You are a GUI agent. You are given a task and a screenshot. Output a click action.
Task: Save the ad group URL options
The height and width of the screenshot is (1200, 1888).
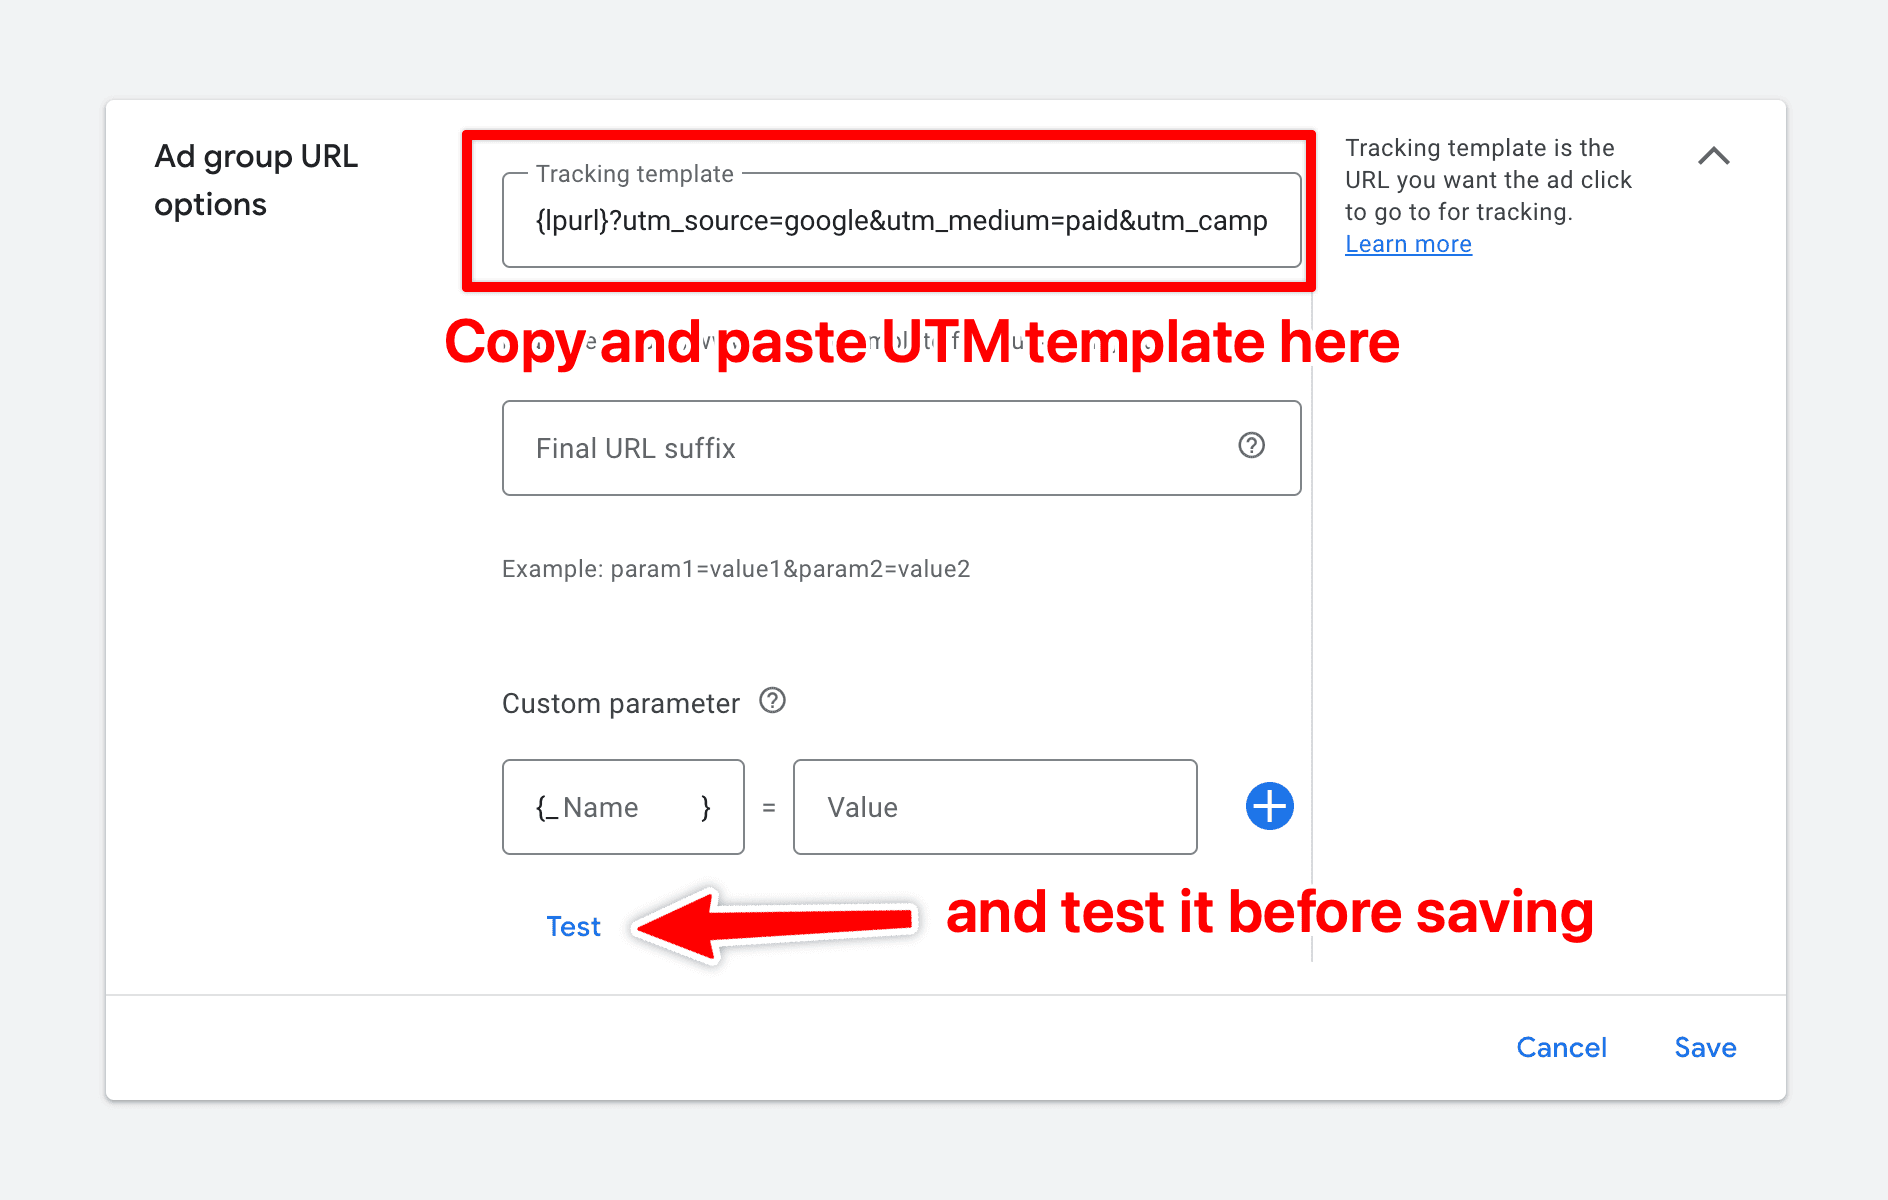click(1704, 1047)
